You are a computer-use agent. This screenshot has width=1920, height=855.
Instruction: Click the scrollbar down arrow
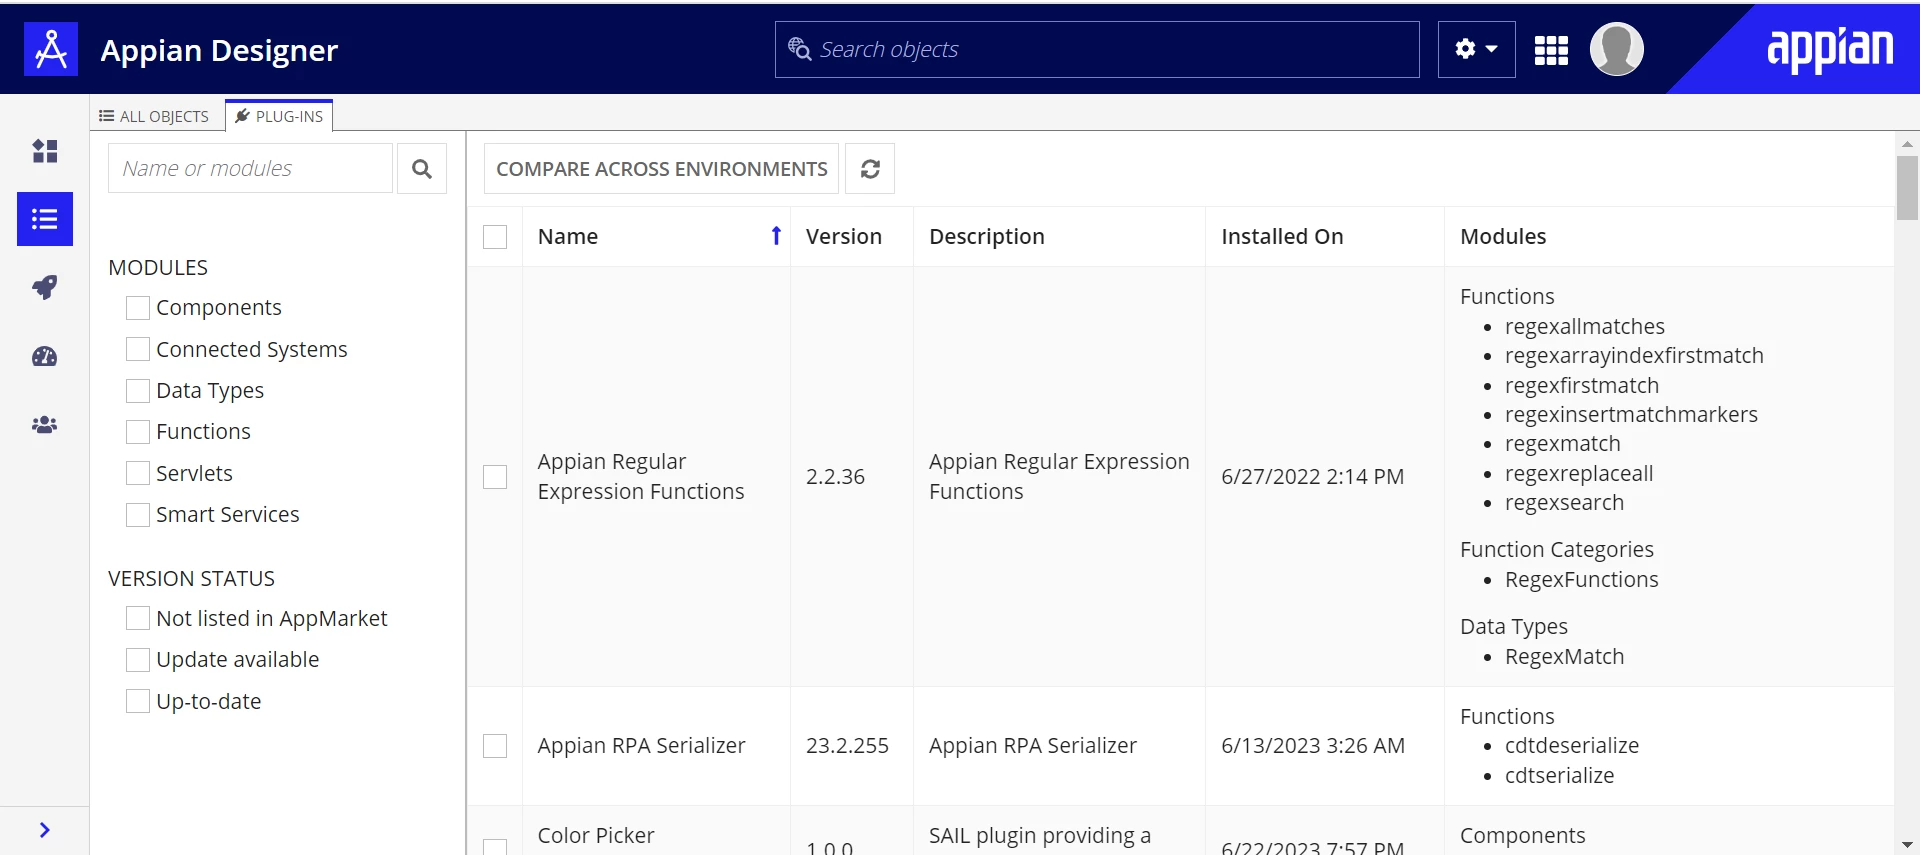(x=1907, y=845)
